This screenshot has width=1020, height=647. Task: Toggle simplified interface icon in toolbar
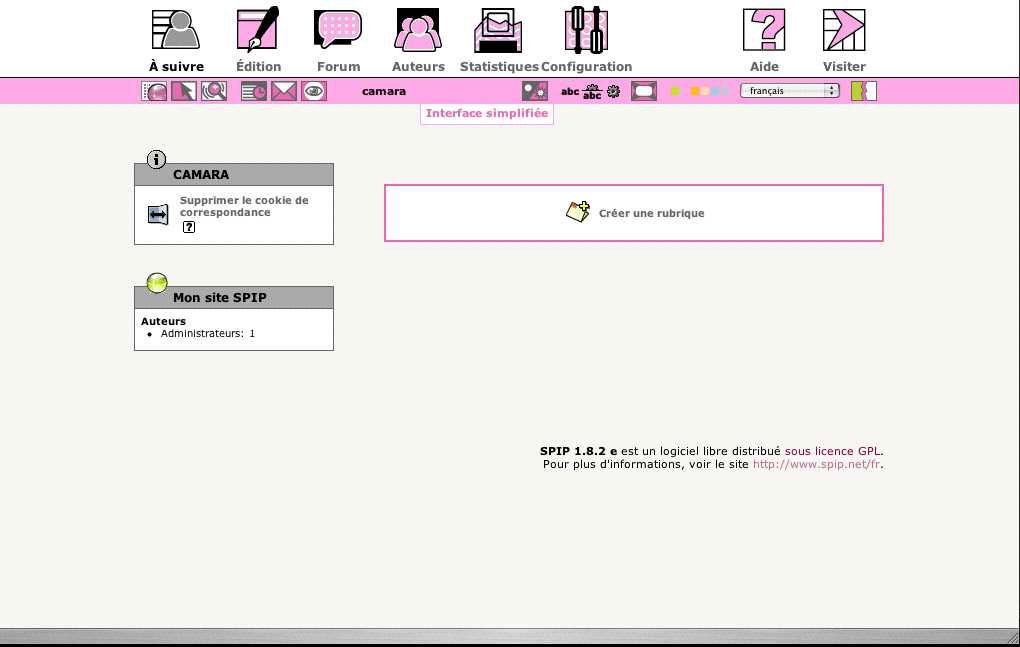tap(535, 91)
